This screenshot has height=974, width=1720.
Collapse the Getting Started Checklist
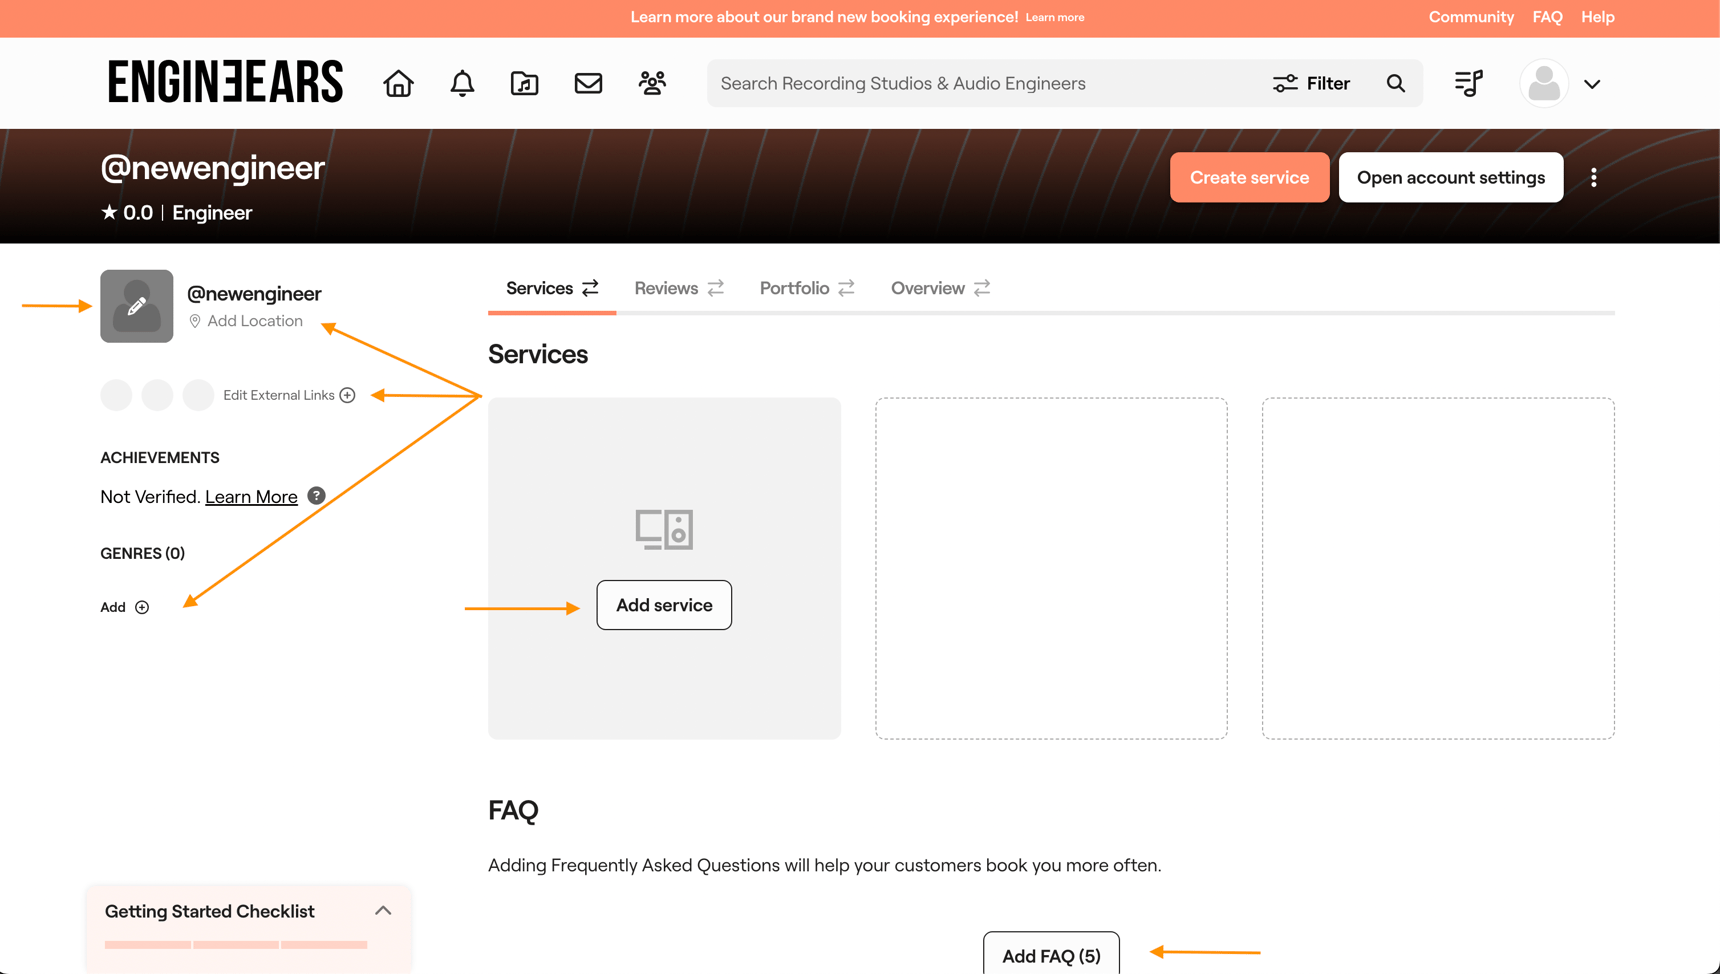(382, 910)
